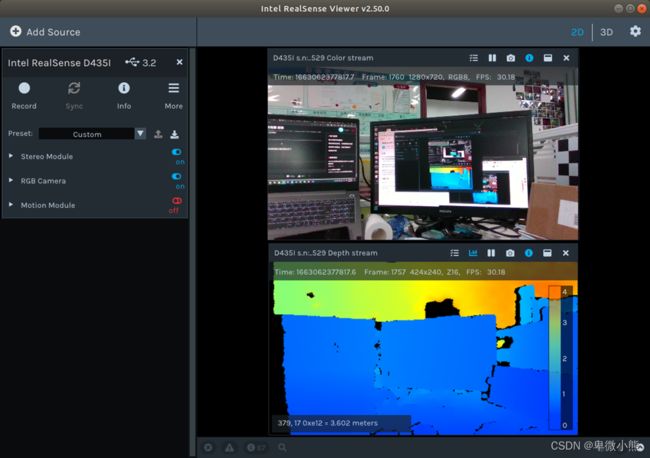Close the Depth stream panel
Viewport: 650px width, 458px height.
[x=565, y=253]
